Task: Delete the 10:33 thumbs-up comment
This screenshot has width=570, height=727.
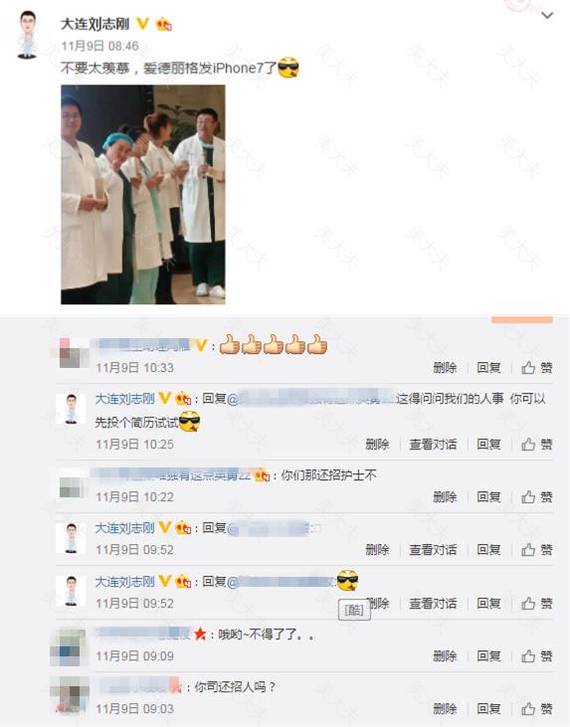Action: pyautogui.click(x=445, y=368)
